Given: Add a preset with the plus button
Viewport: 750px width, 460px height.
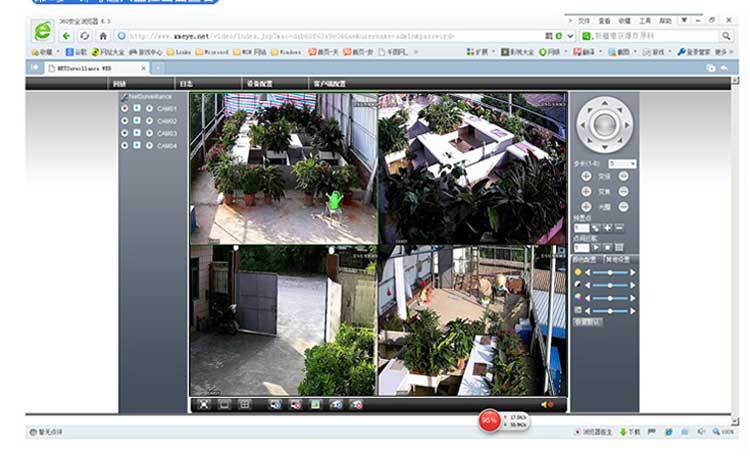Looking at the screenshot, I should (607, 228).
